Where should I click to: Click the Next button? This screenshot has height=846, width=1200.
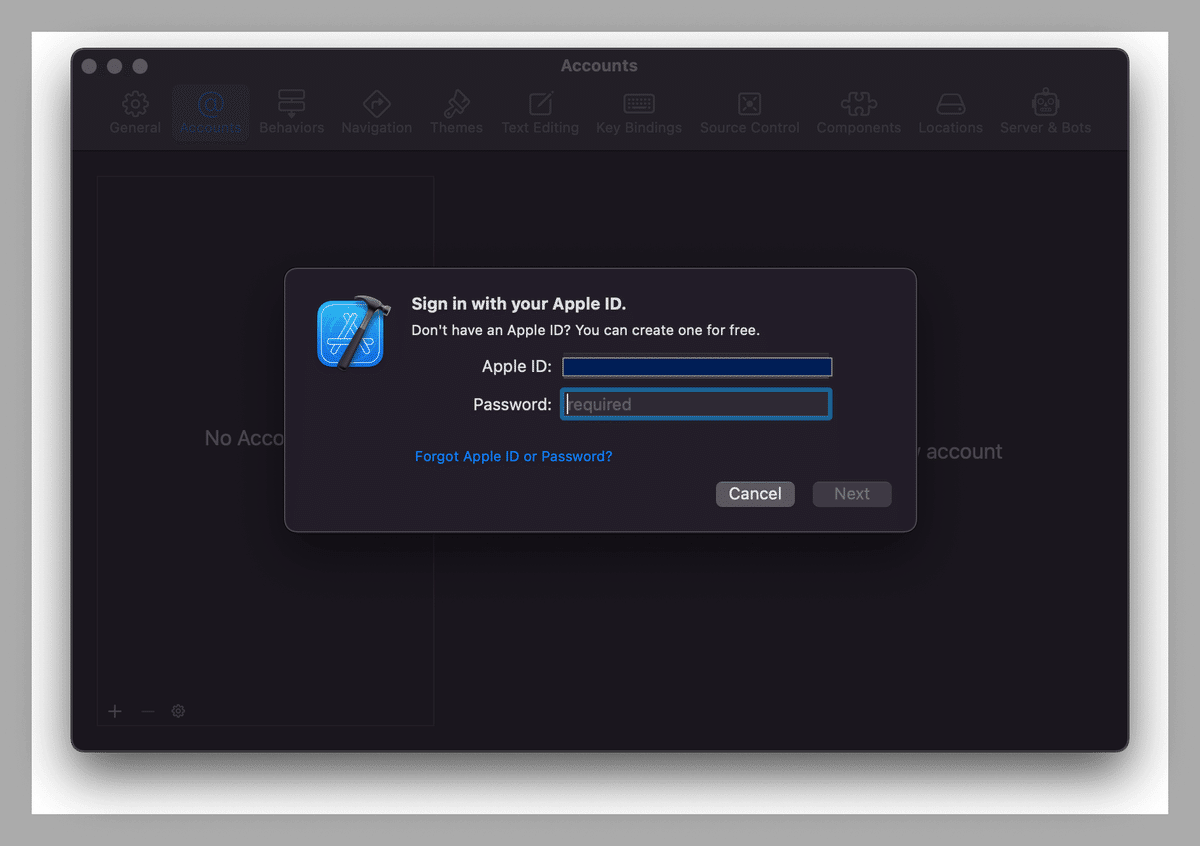click(x=852, y=494)
